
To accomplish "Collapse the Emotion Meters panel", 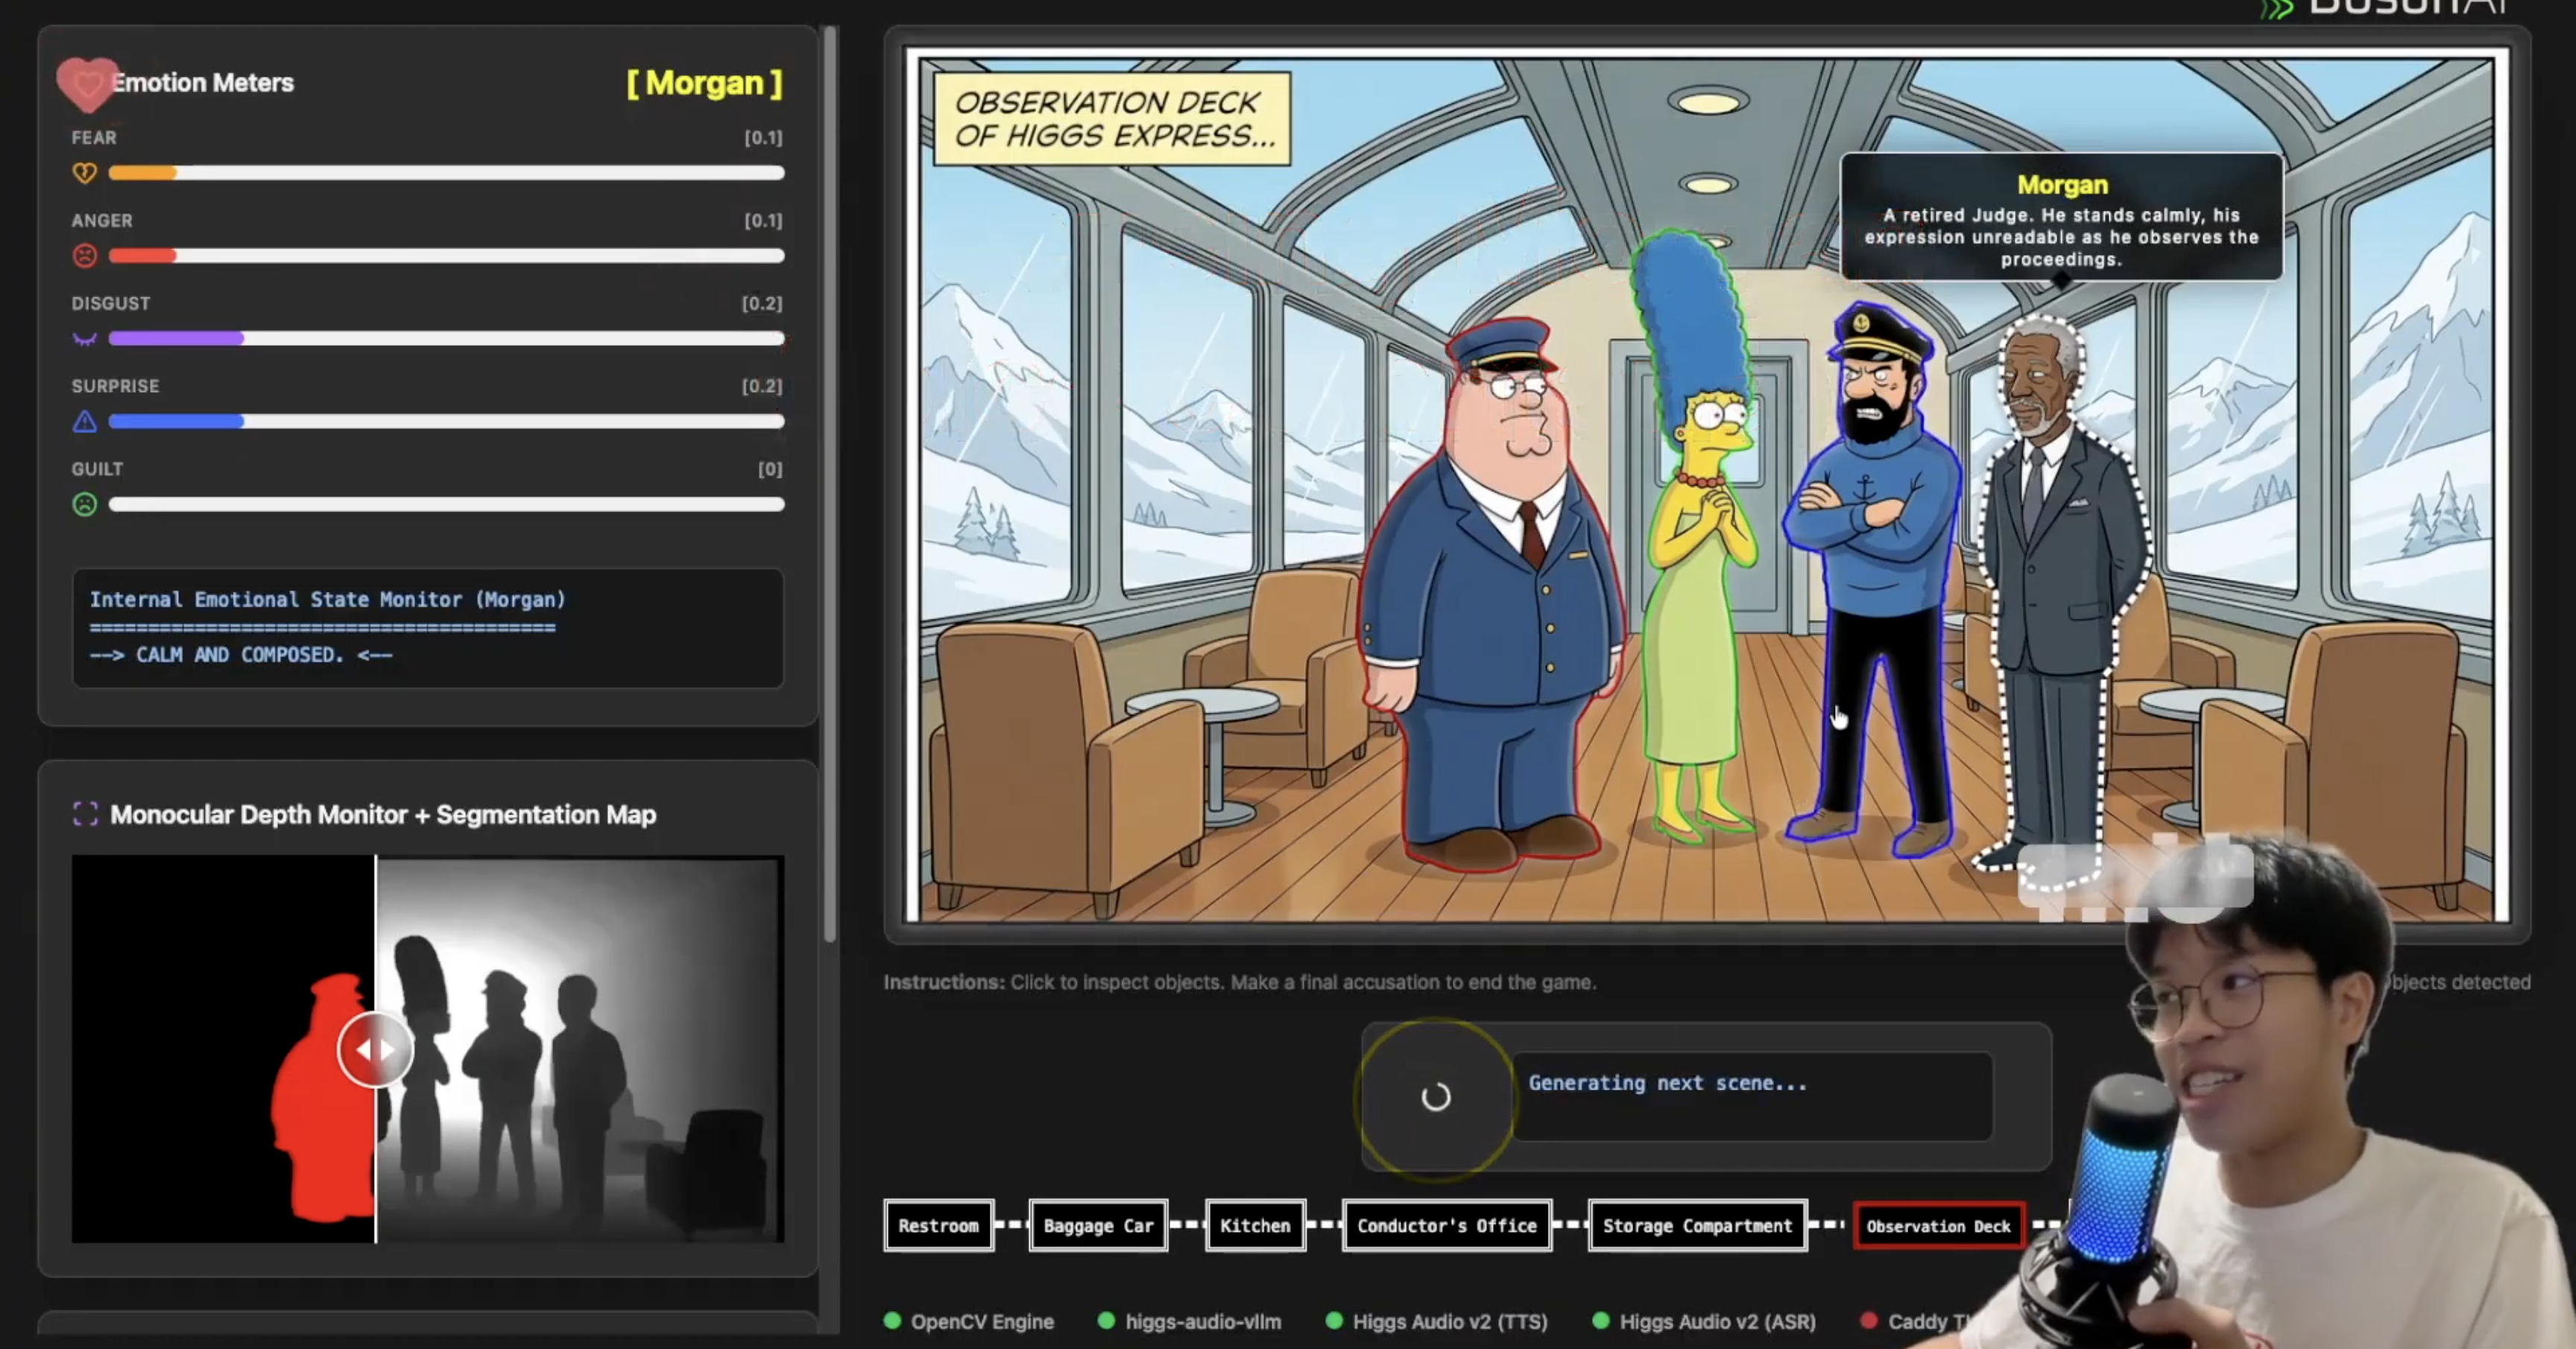I will pos(204,83).
